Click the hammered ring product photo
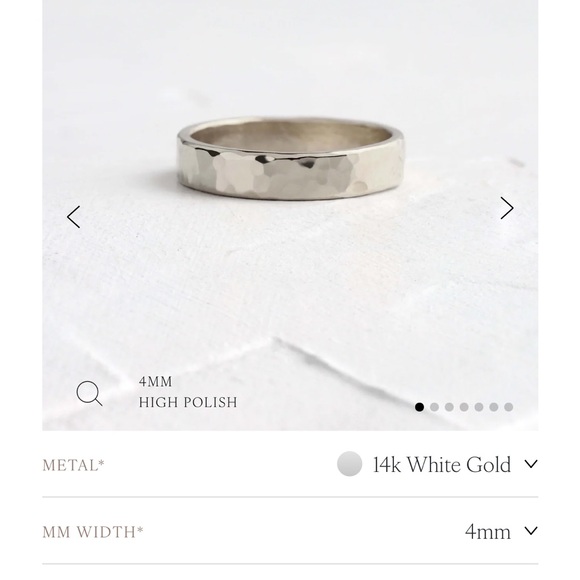Viewport: 580px width, 580px height. 290,158
